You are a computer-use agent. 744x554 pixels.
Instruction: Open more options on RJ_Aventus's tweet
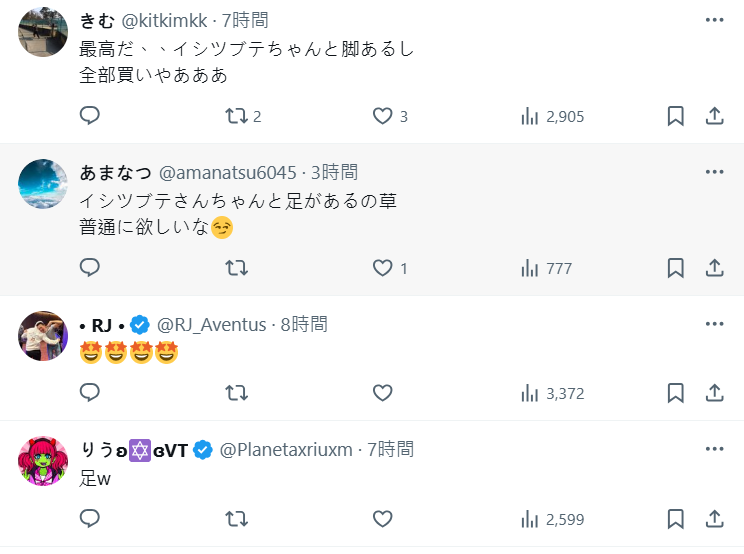(714, 325)
